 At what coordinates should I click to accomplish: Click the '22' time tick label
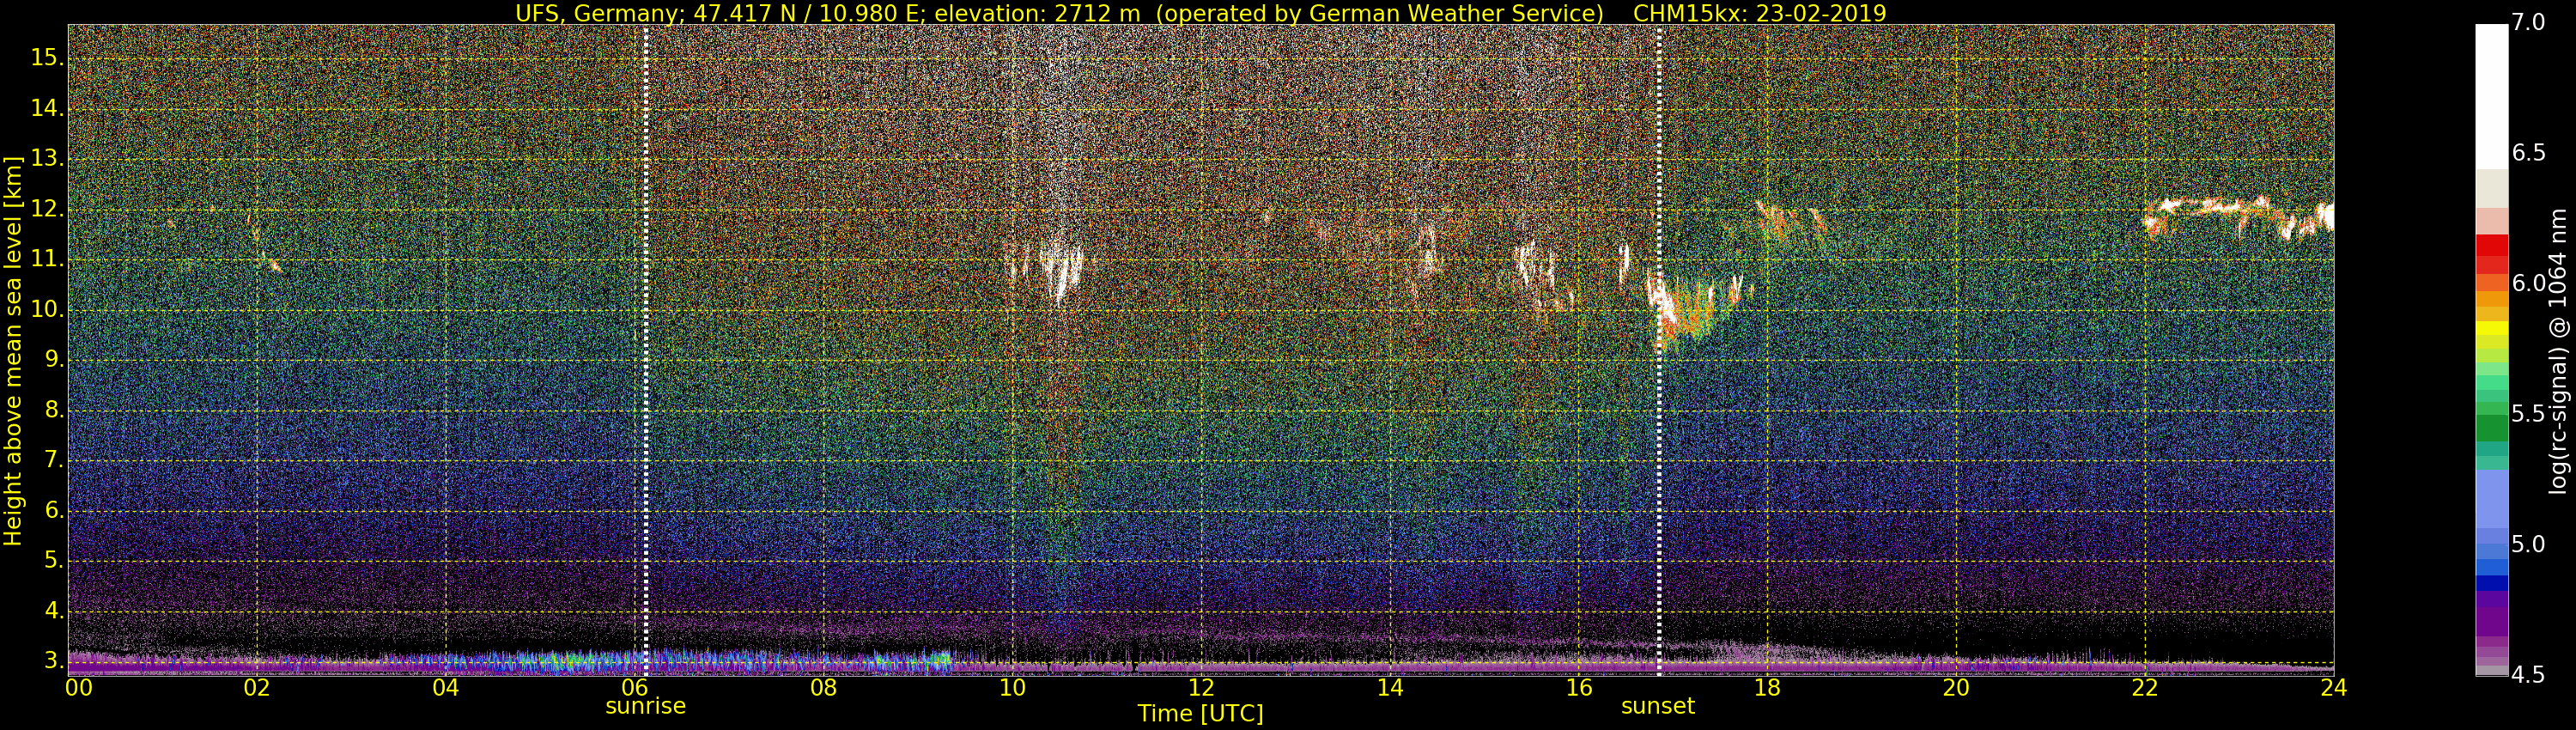click(2145, 688)
